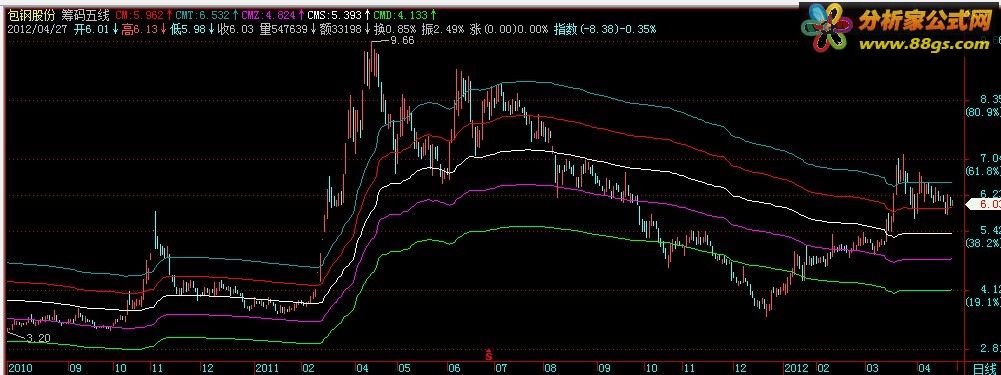Image resolution: width=1001 pixels, height=375 pixels.
Task: Click the closing price 收6.03
Action: 236,29
